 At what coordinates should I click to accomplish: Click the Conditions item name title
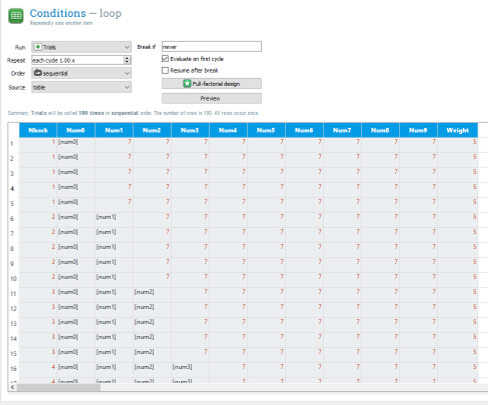click(x=58, y=13)
